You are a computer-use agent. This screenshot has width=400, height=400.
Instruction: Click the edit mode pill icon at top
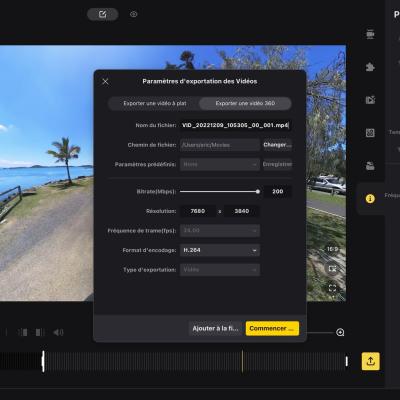click(x=103, y=14)
